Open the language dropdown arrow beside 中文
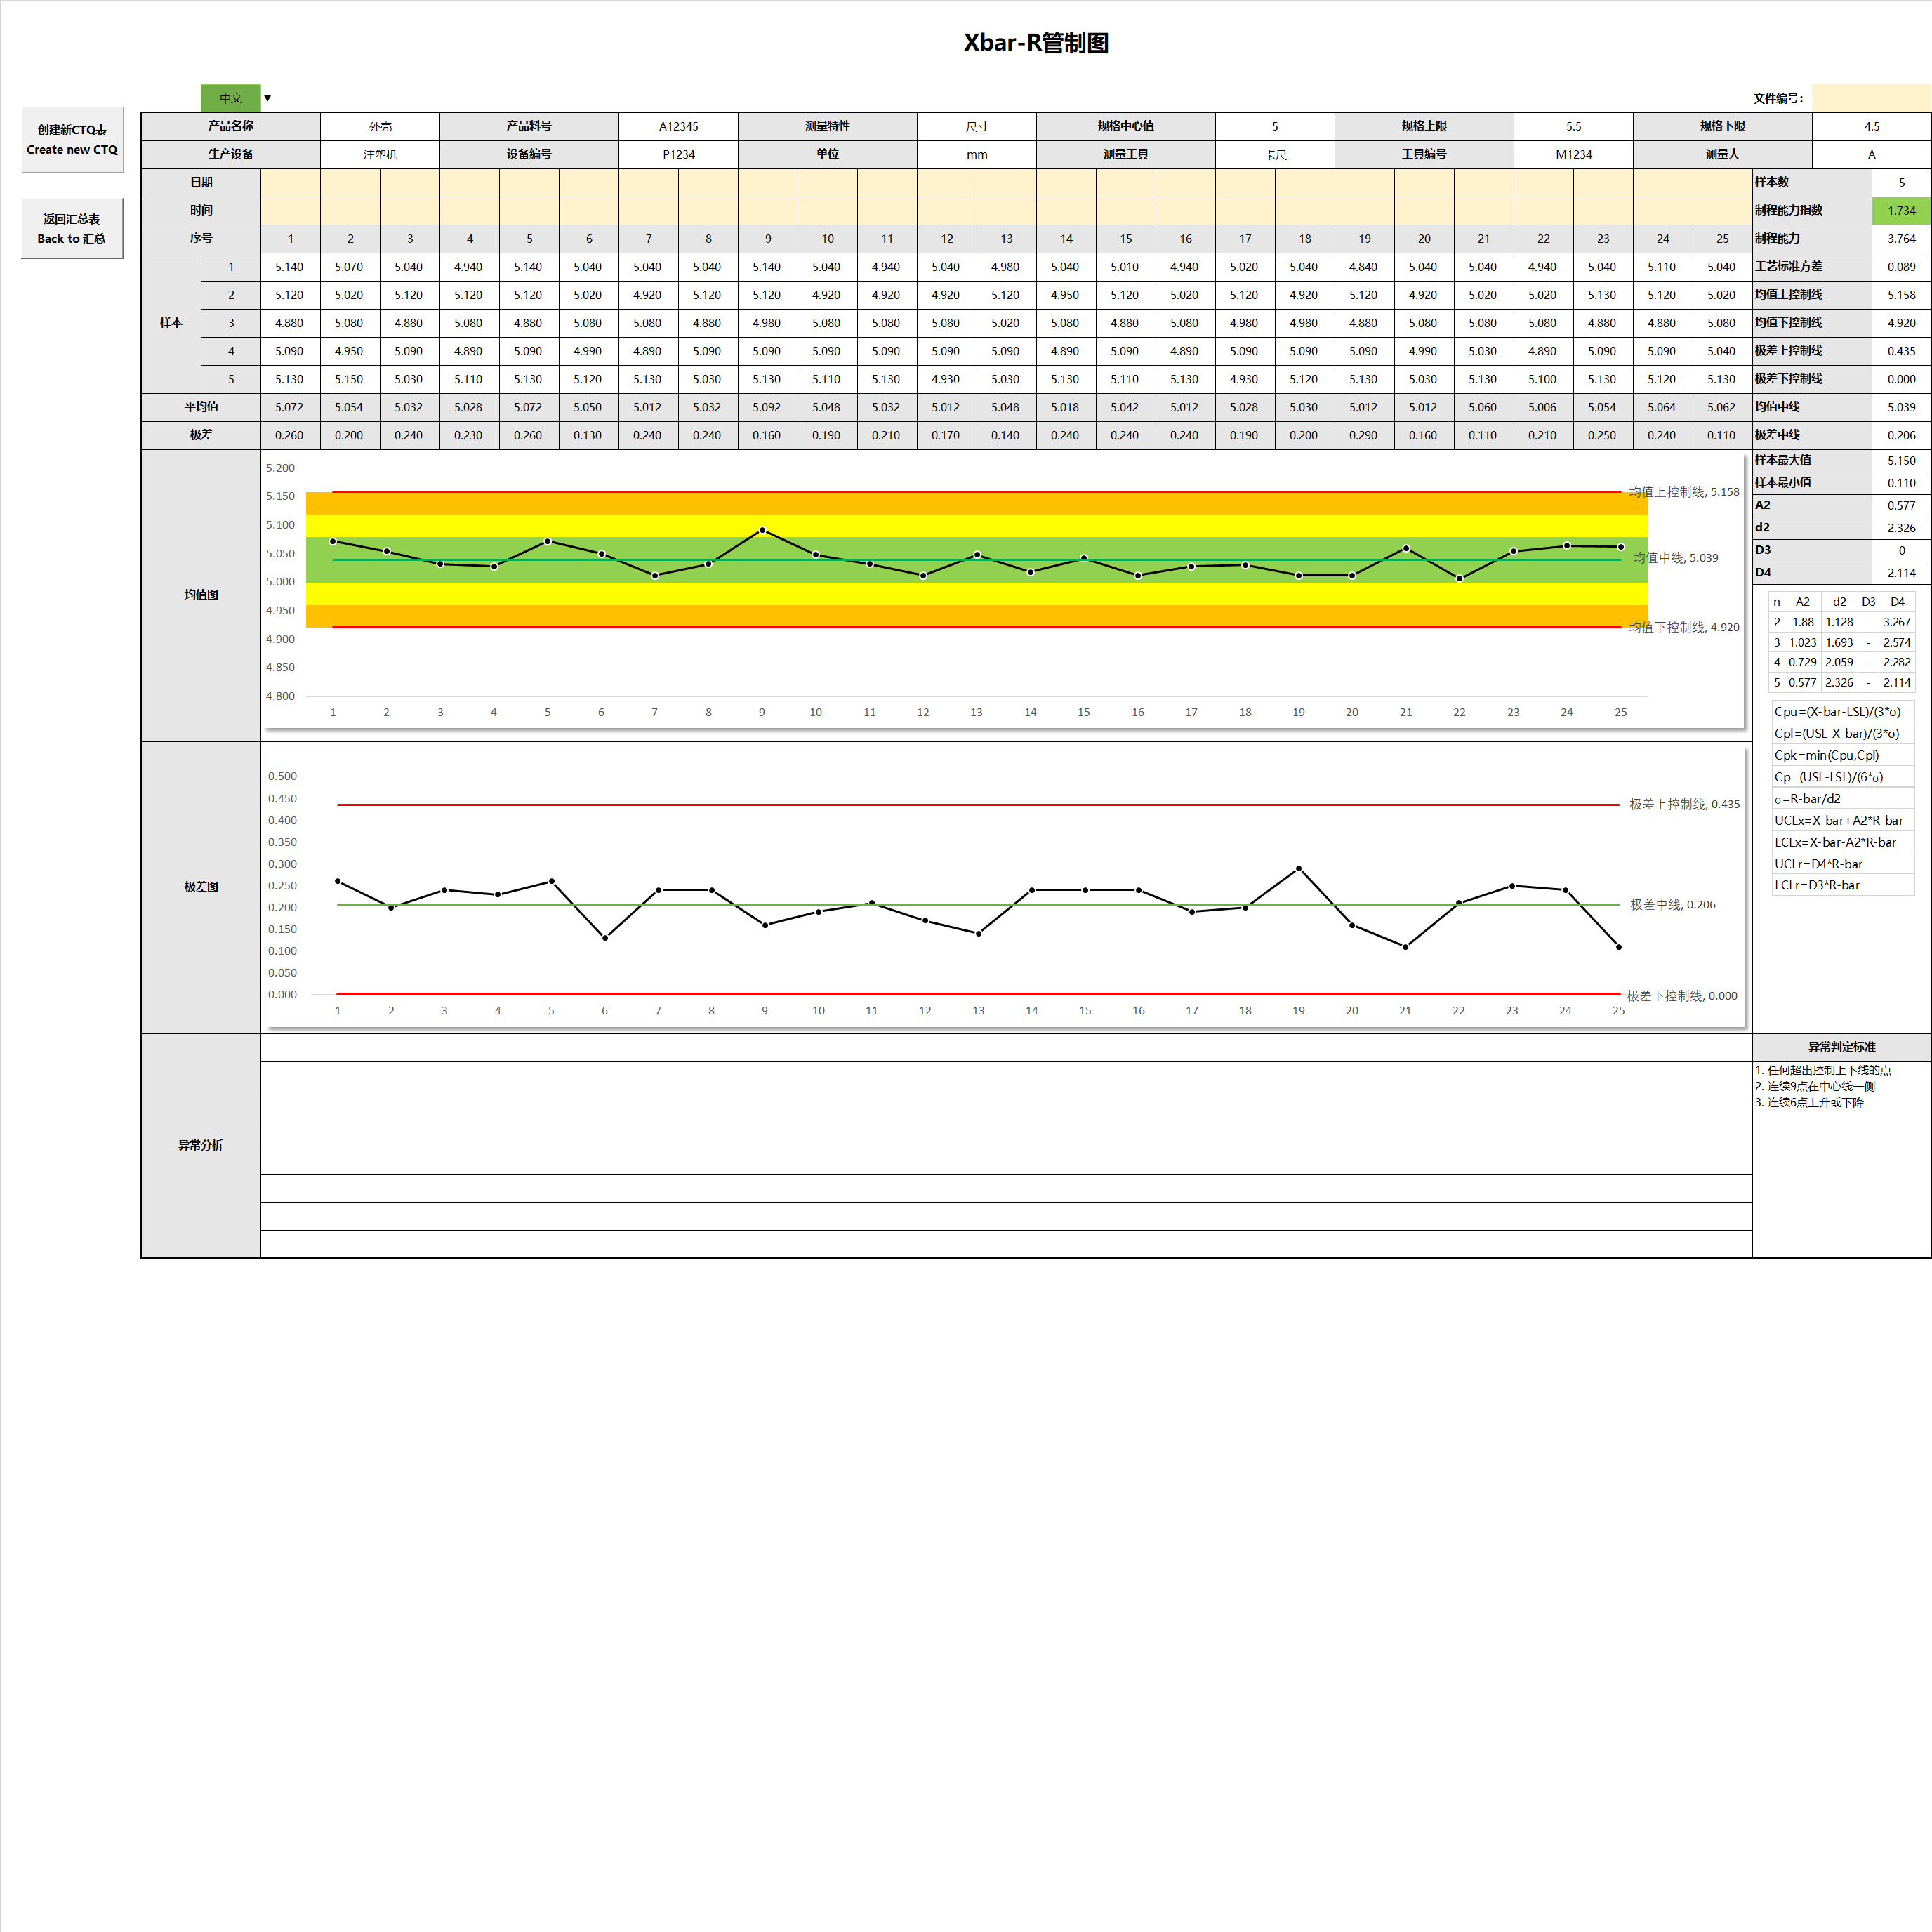Viewport: 1932px width, 1932px height. pos(267,98)
